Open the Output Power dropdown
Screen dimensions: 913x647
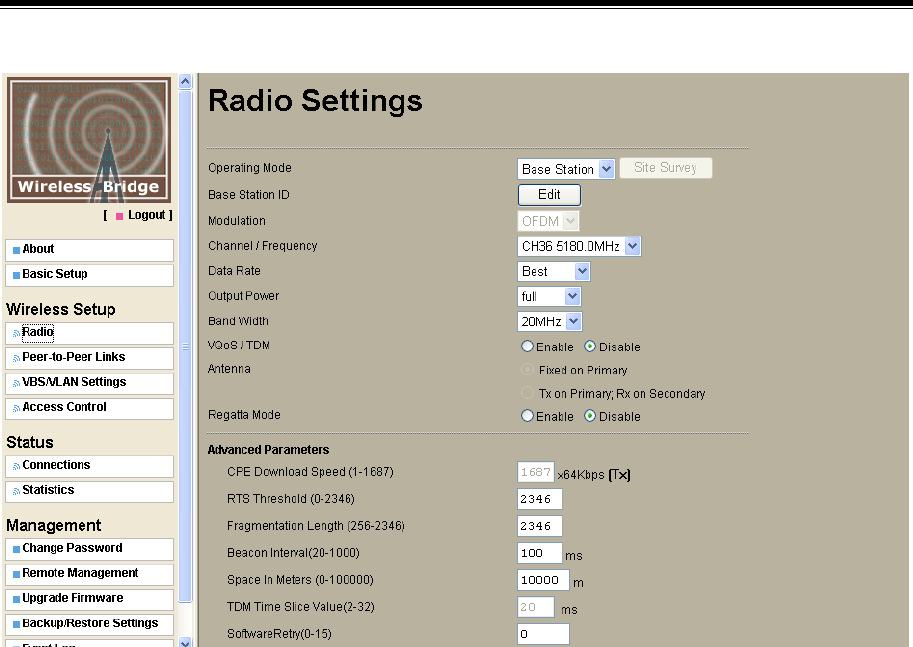click(548, 296)
